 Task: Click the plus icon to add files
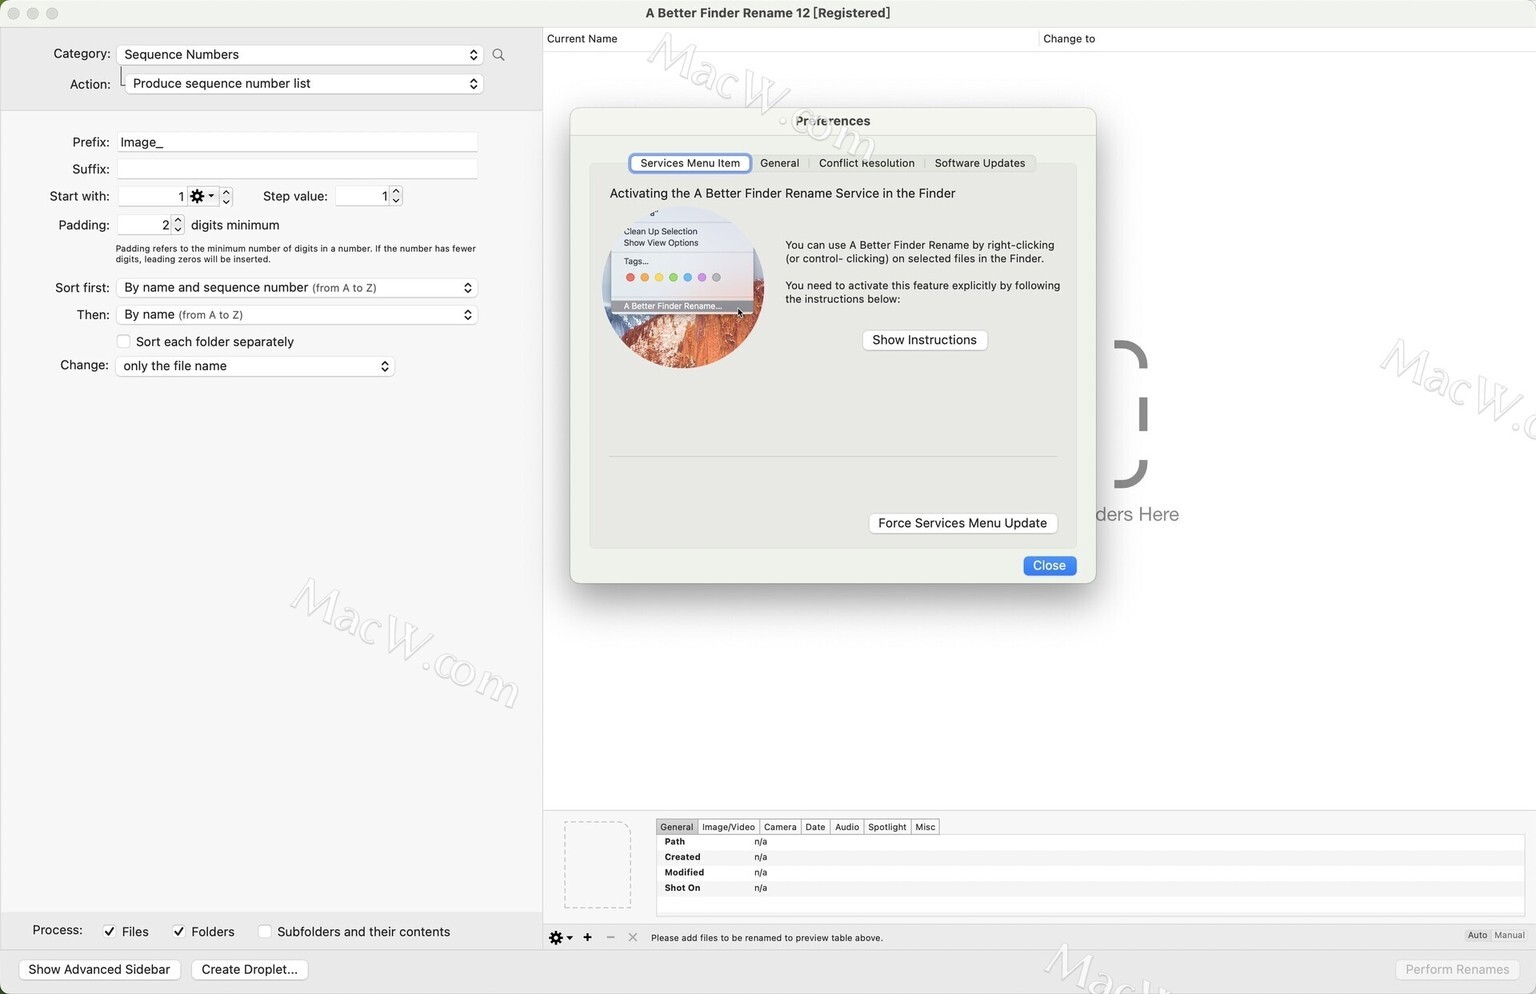(587, 937)
